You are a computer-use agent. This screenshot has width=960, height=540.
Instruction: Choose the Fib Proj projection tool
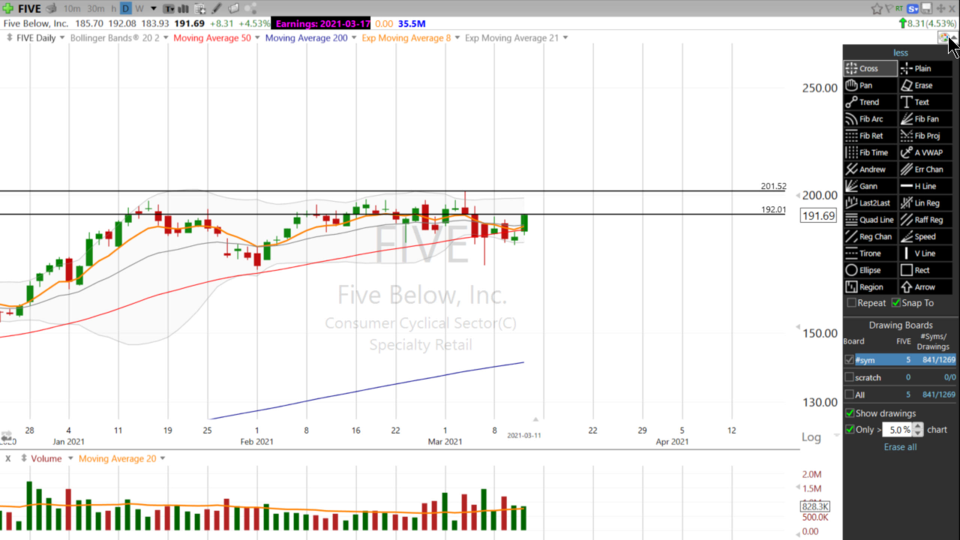[925, 136]
